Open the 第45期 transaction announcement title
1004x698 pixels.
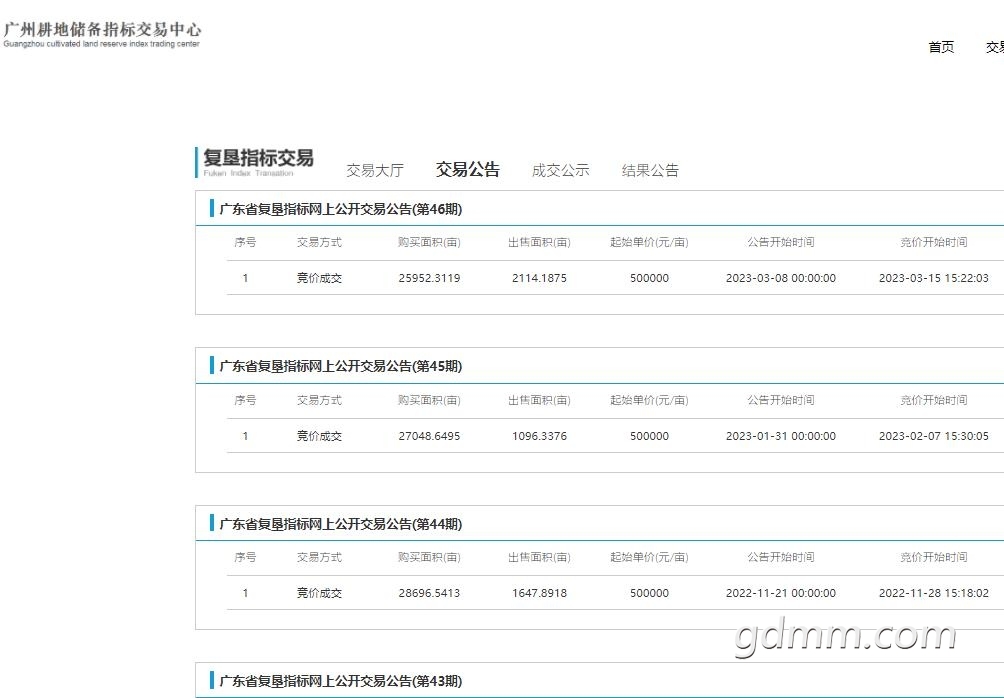[x=341, y=366]
